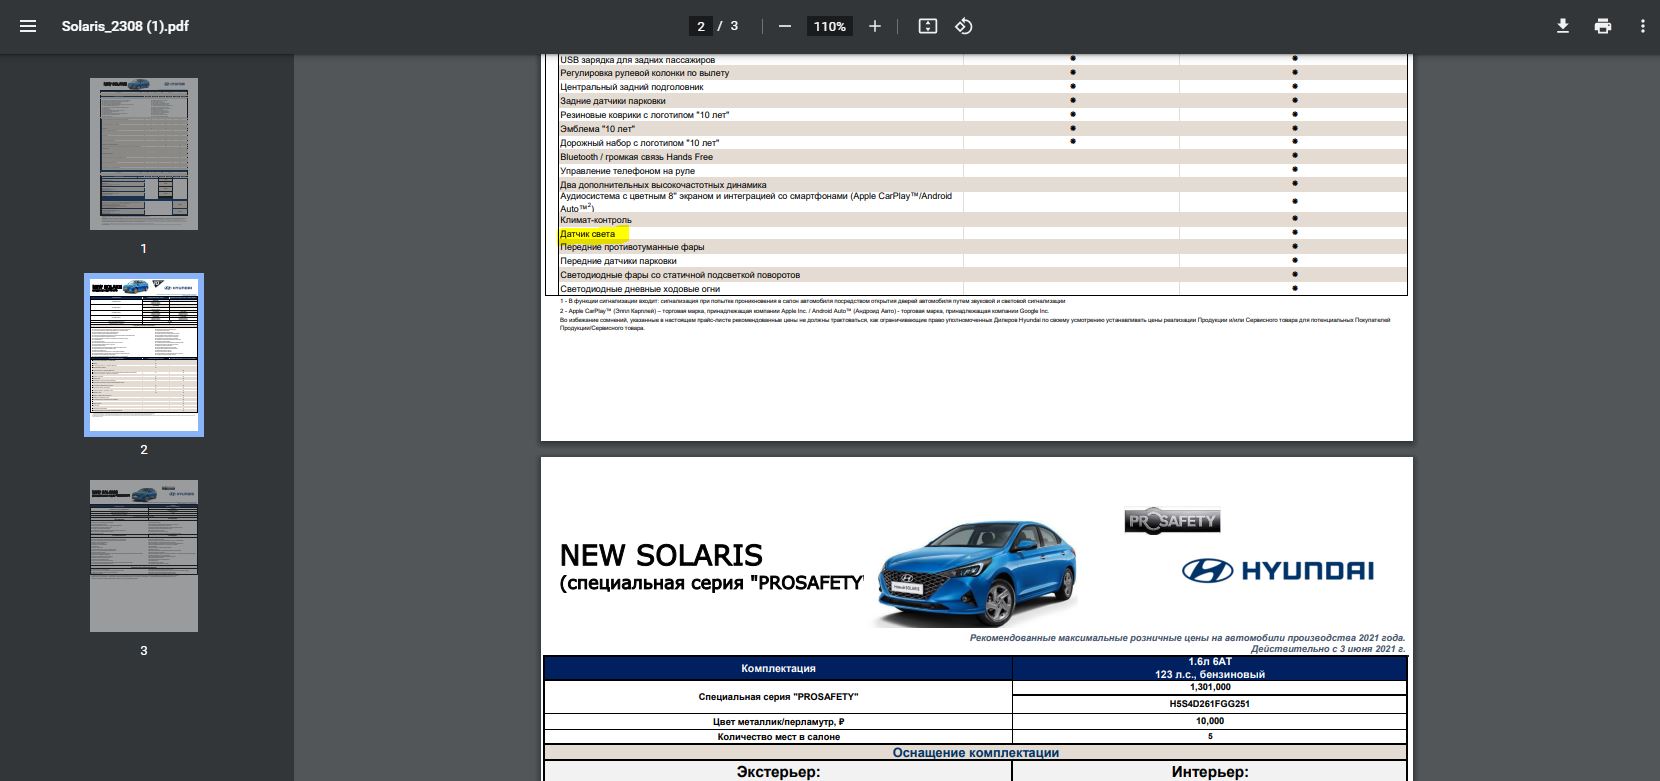Click the code H5S4D261FGG251
The image size is (1660, 781).
(1210, 704)
